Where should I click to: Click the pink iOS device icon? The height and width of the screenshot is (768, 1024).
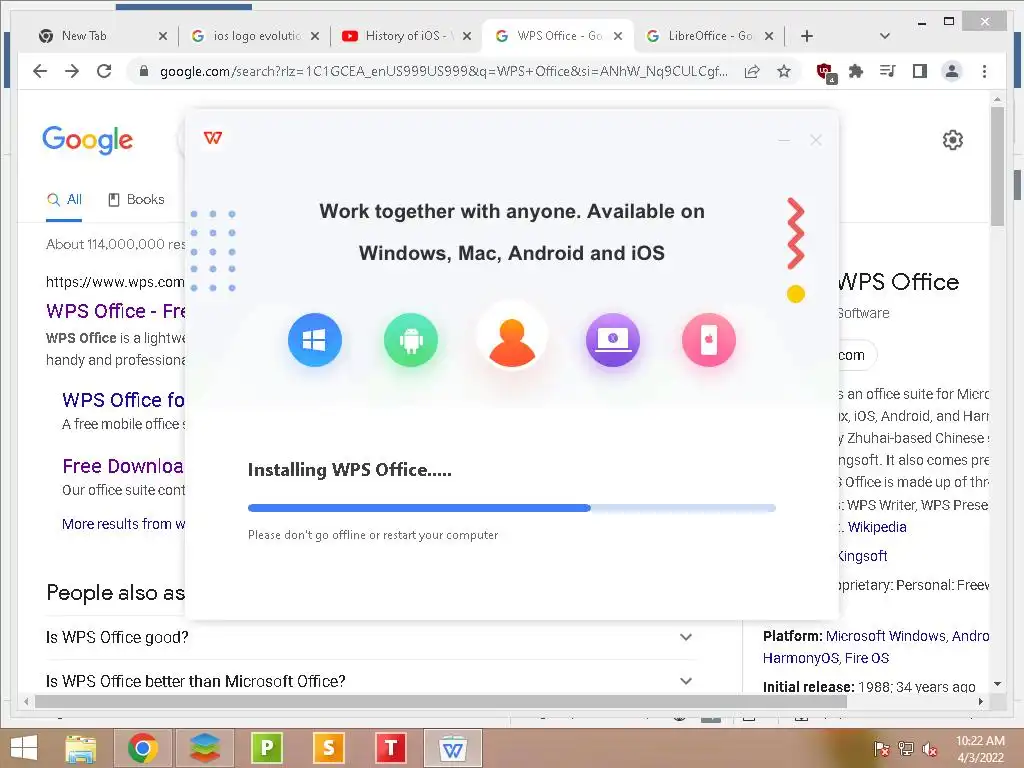tap(709, 340)
